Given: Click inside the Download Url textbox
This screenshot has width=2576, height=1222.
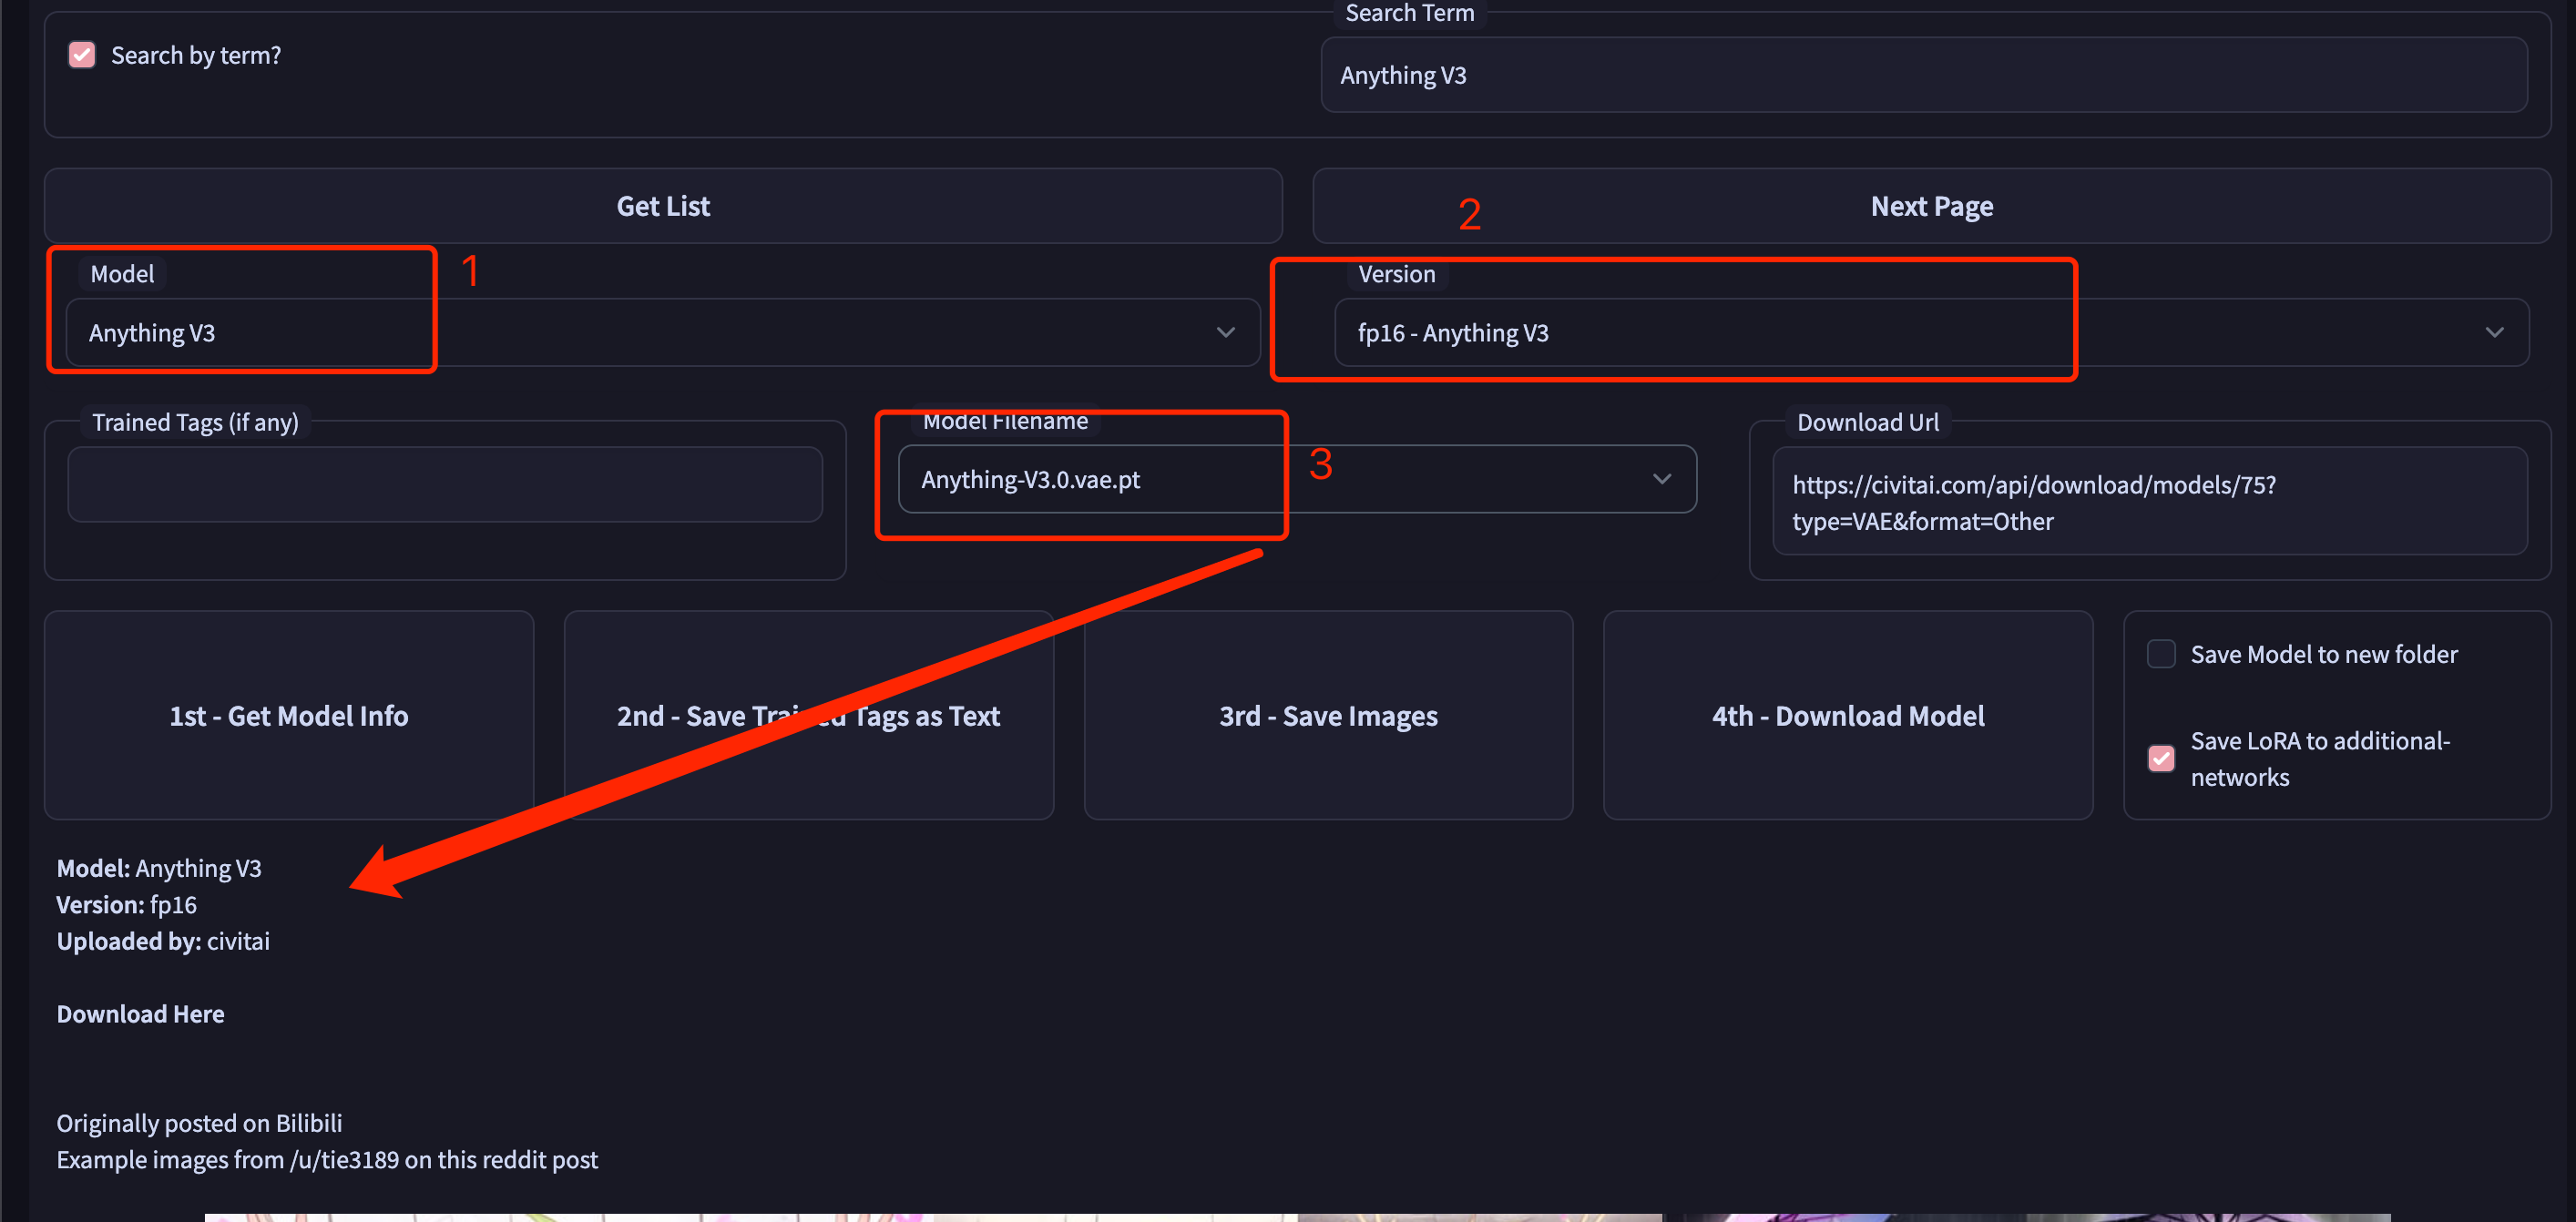Looking at the screenshot, I should click(x=2149, y=502).
